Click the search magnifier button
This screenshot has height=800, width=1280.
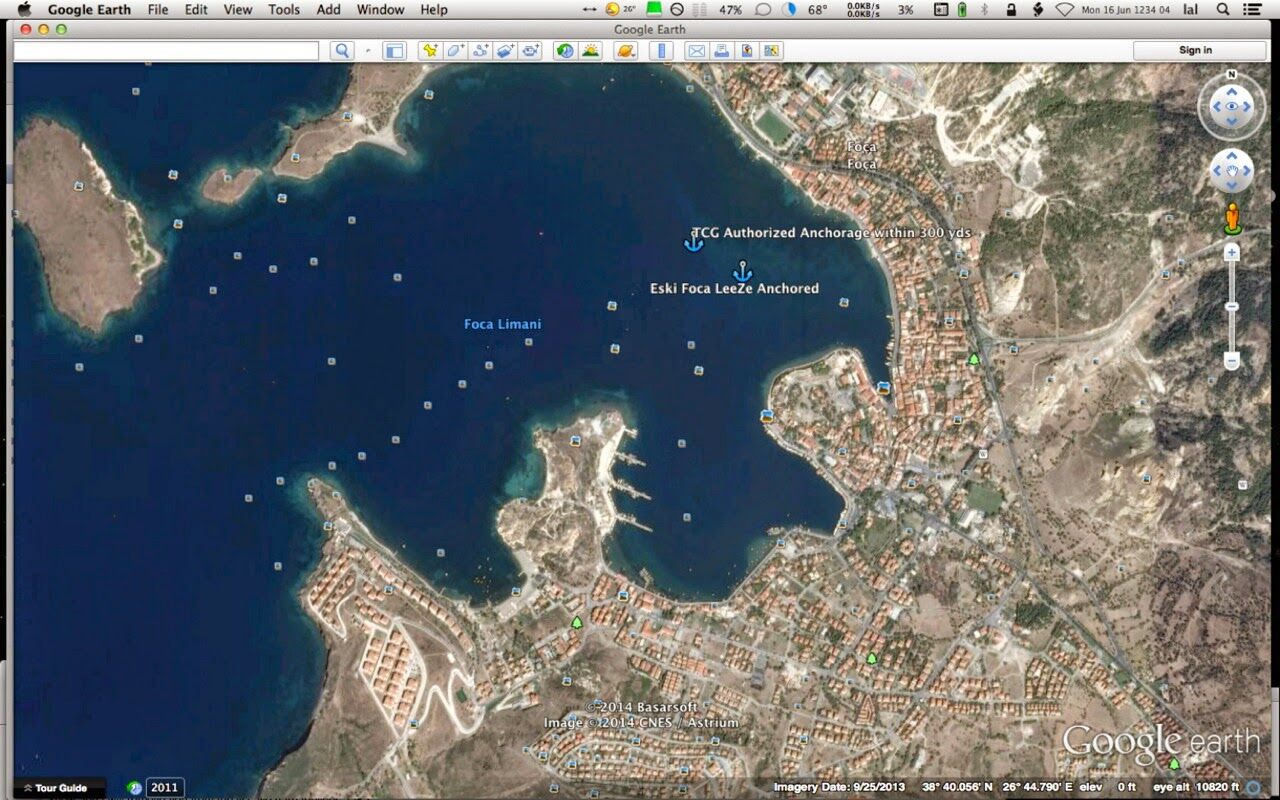(342, 50)
